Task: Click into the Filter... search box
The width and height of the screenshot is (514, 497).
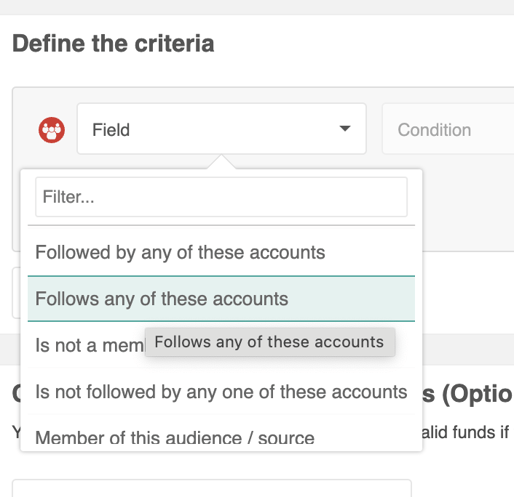Action: tap(221, 197)
